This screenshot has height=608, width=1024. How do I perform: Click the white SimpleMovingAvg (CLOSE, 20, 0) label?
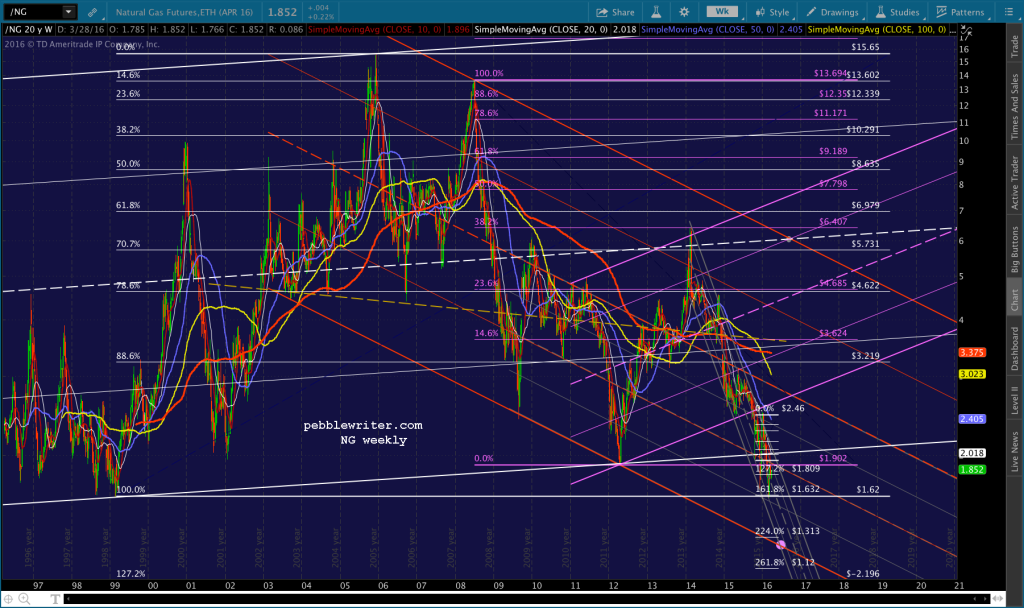(x=541, y=30)
